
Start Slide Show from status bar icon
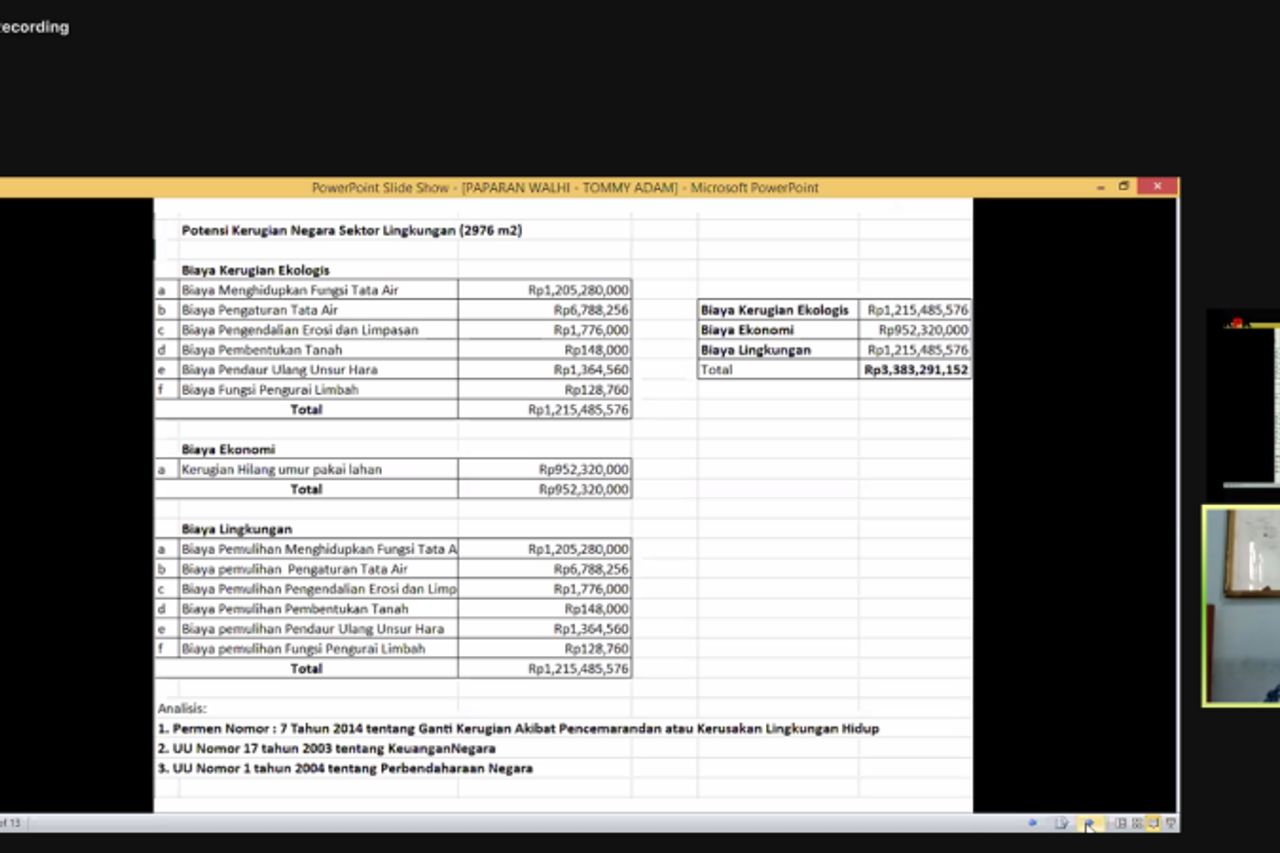point(1171,823)
